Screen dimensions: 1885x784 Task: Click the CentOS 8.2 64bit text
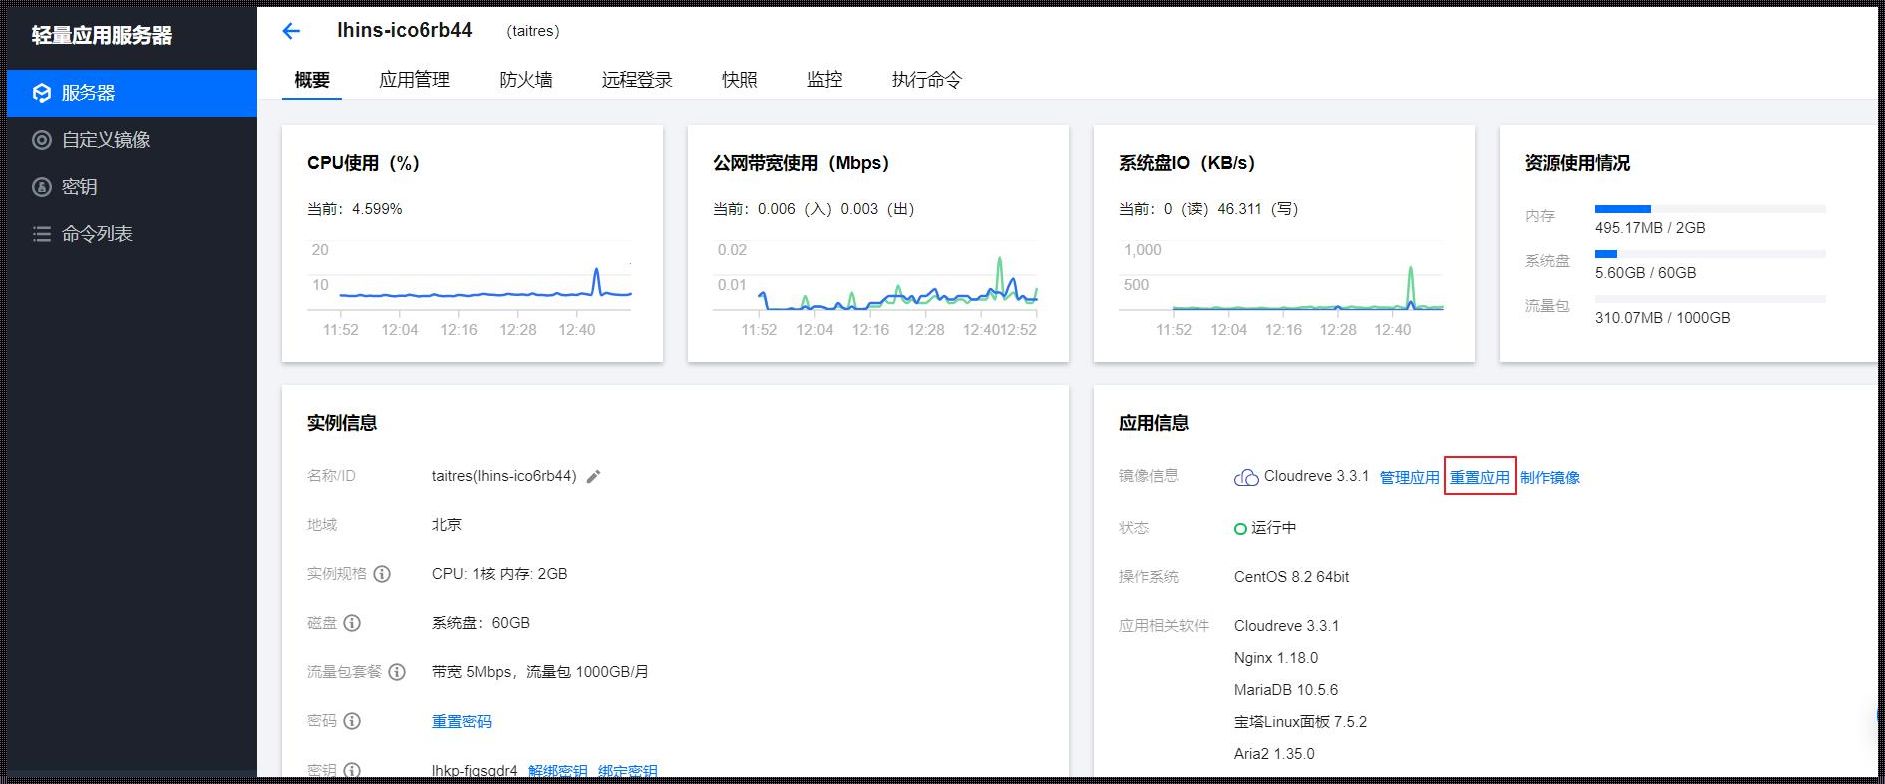click(x=1291, y=577)
